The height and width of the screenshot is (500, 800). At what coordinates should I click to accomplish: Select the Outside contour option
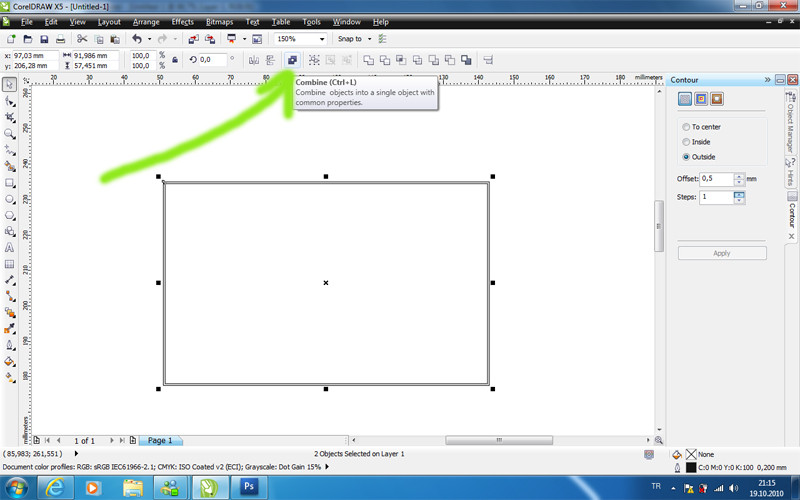[686, 157]
